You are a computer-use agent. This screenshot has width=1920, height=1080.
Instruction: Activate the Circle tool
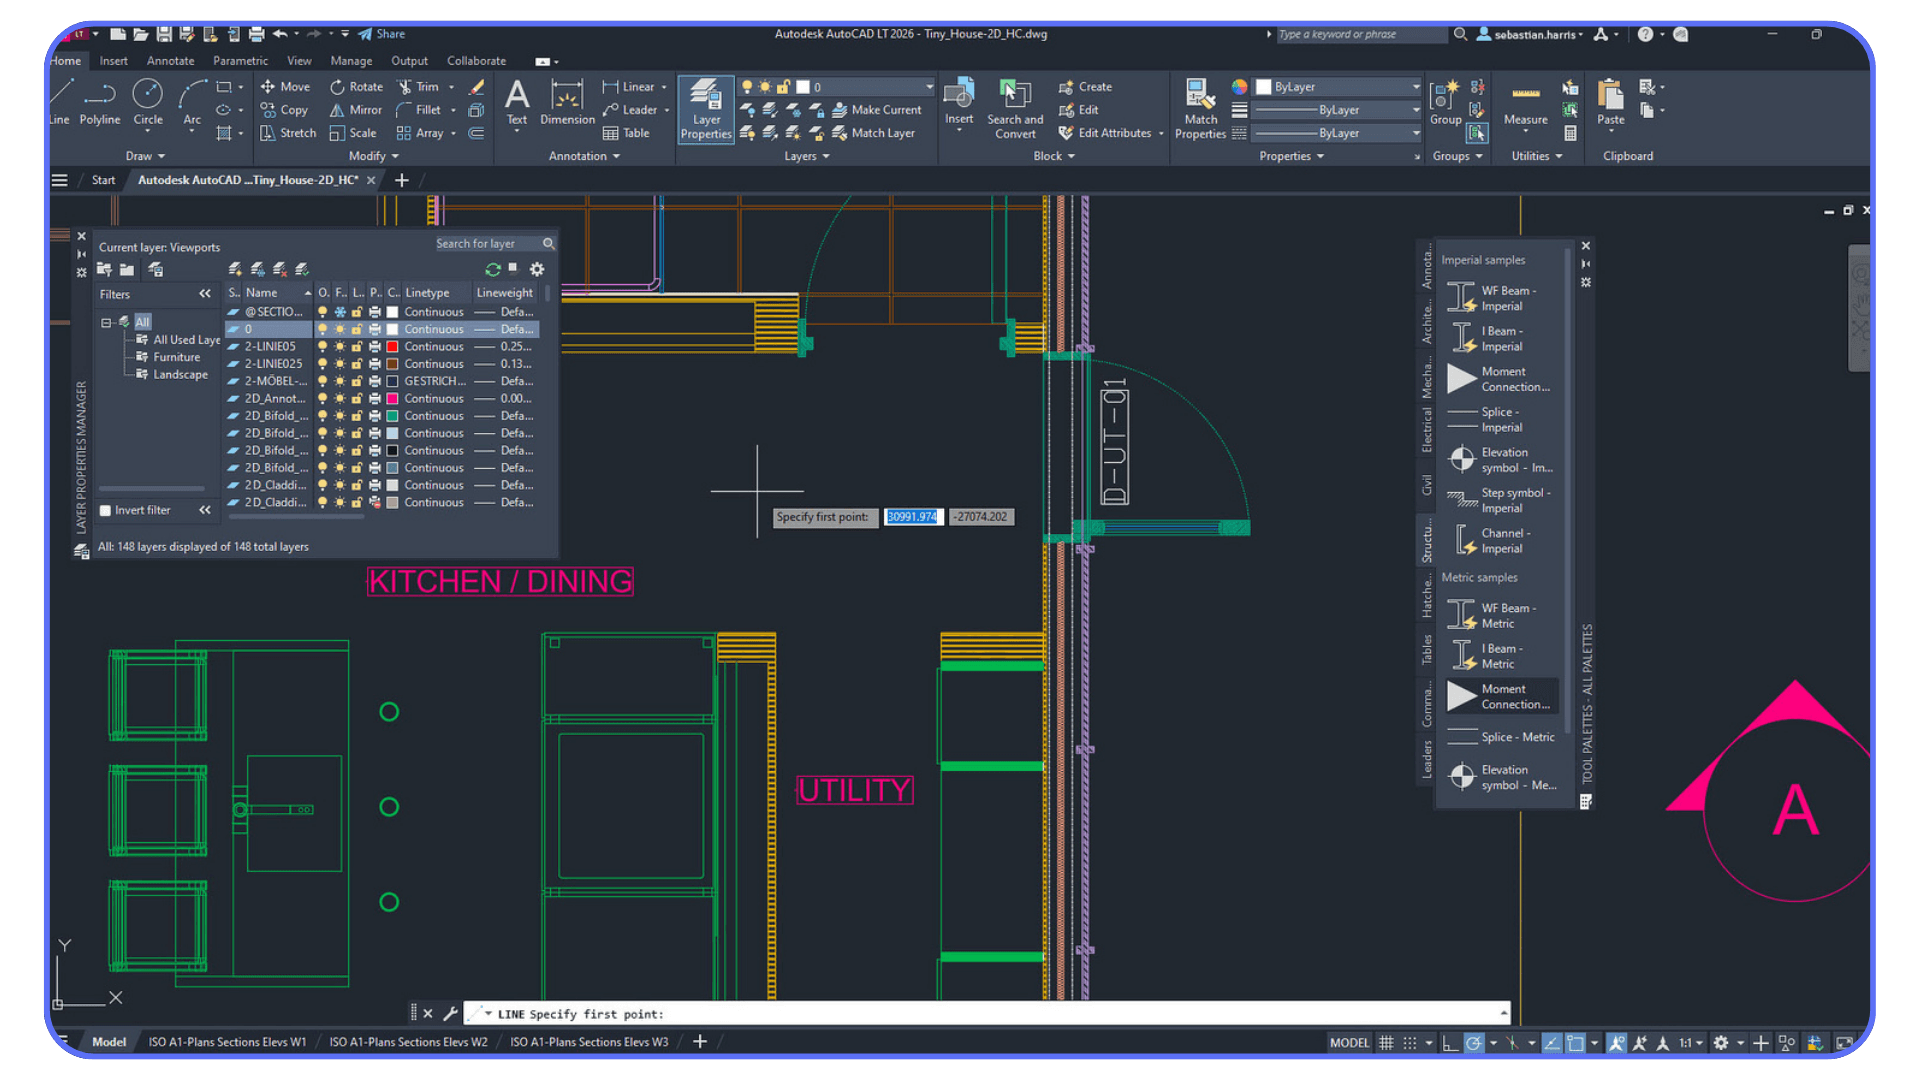click(x=147, y=100)
